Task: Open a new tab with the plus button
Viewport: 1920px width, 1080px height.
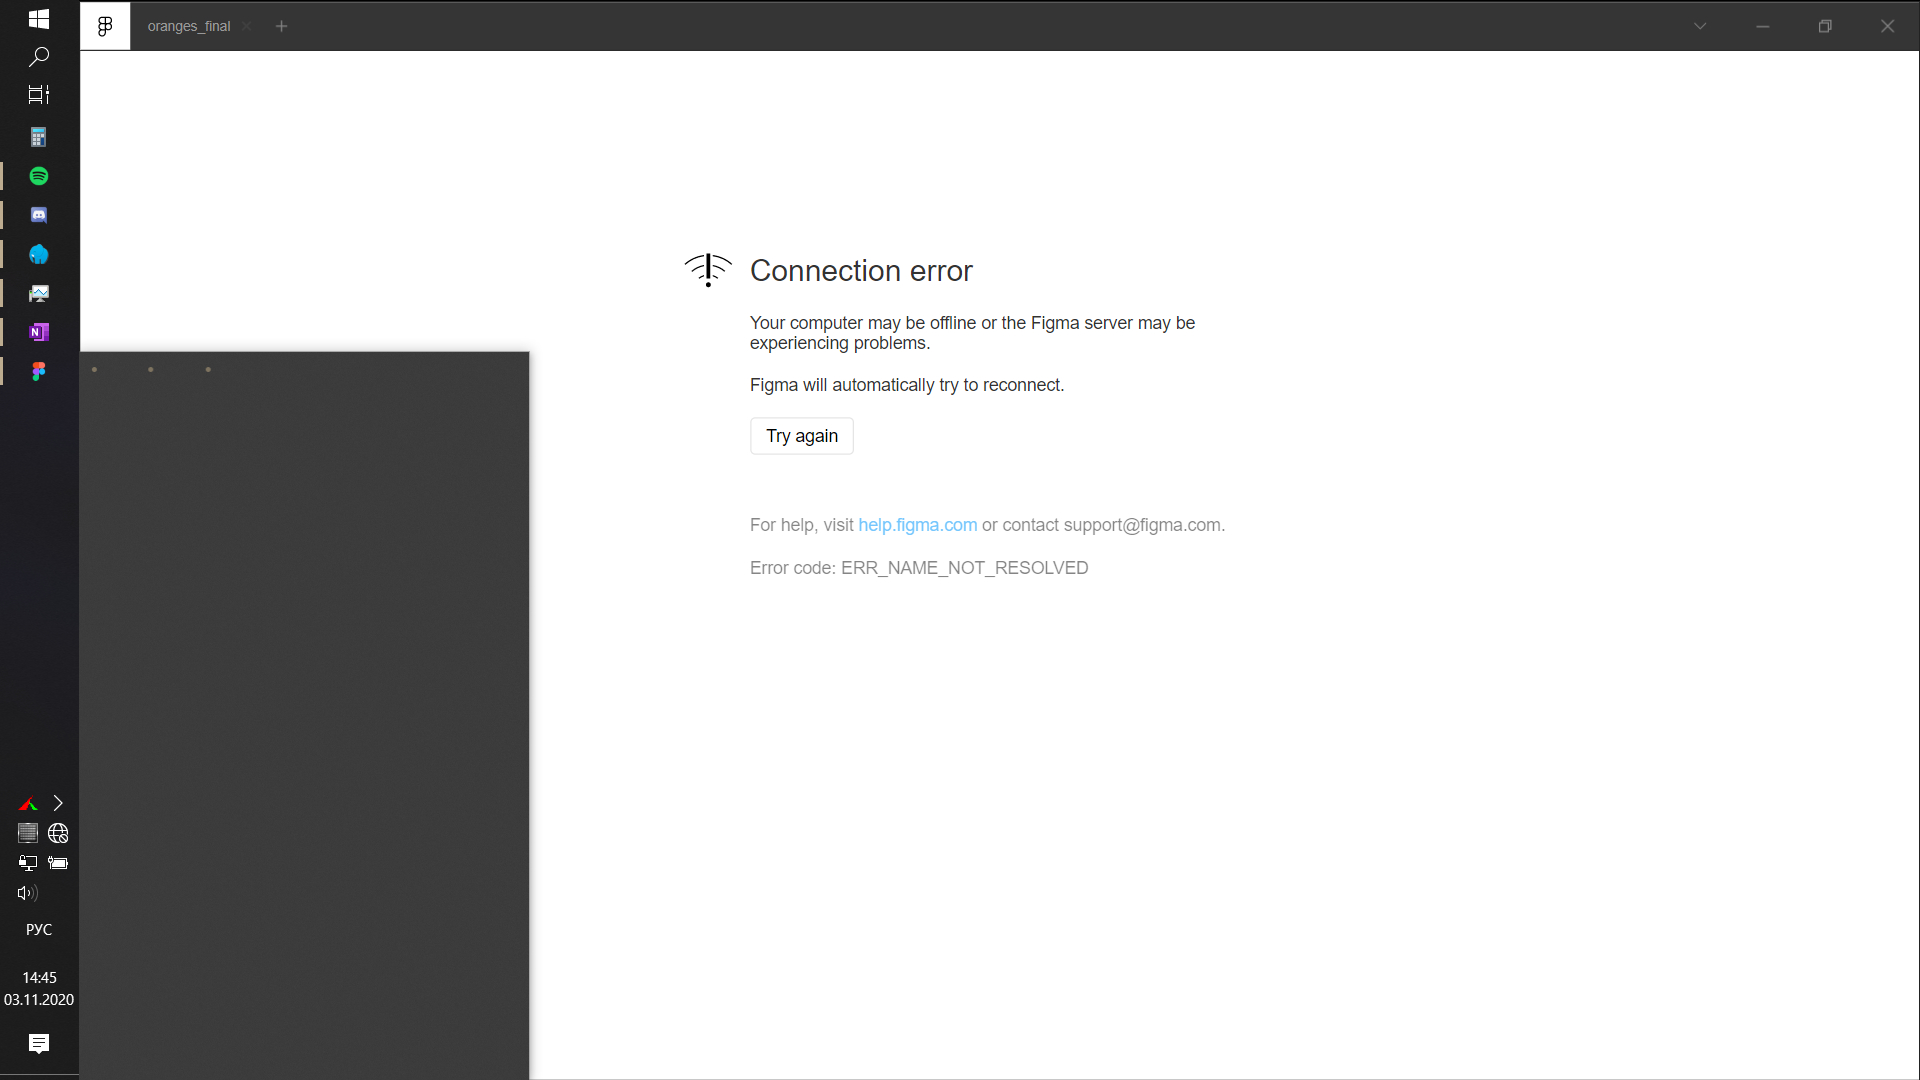Action: point(282,26)
